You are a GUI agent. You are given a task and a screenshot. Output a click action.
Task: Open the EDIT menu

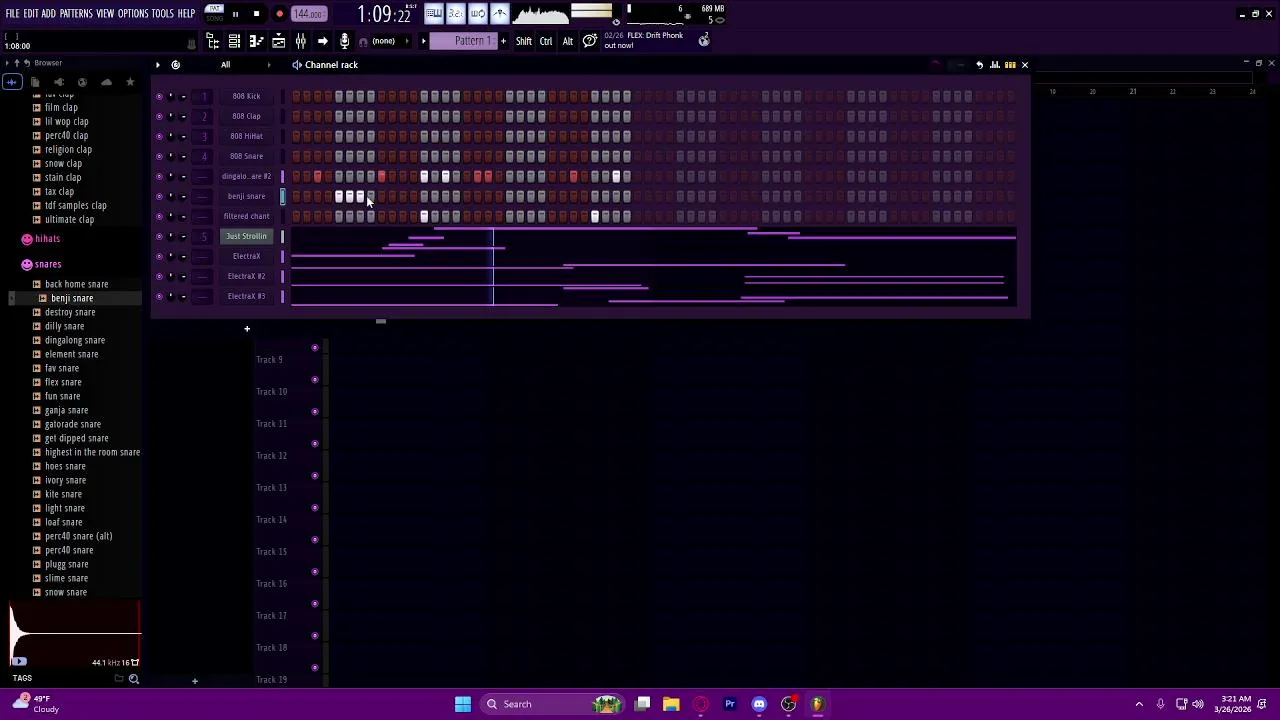(x=31, y=14)
